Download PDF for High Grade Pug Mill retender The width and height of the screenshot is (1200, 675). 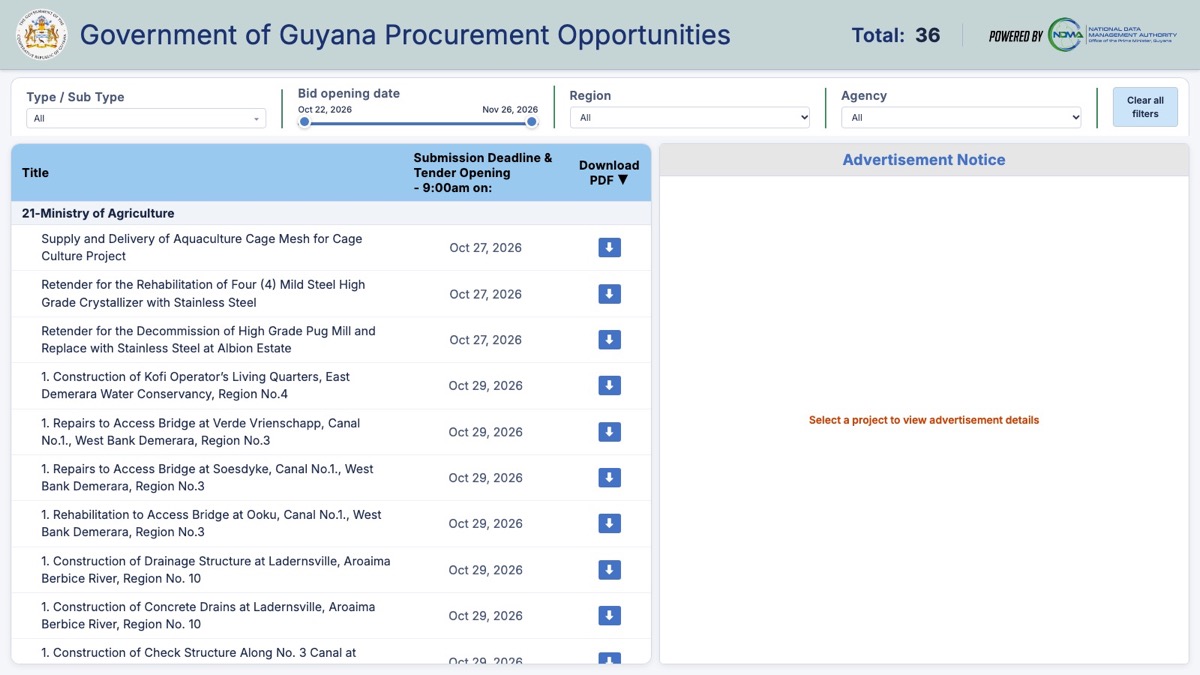[609, 340]
